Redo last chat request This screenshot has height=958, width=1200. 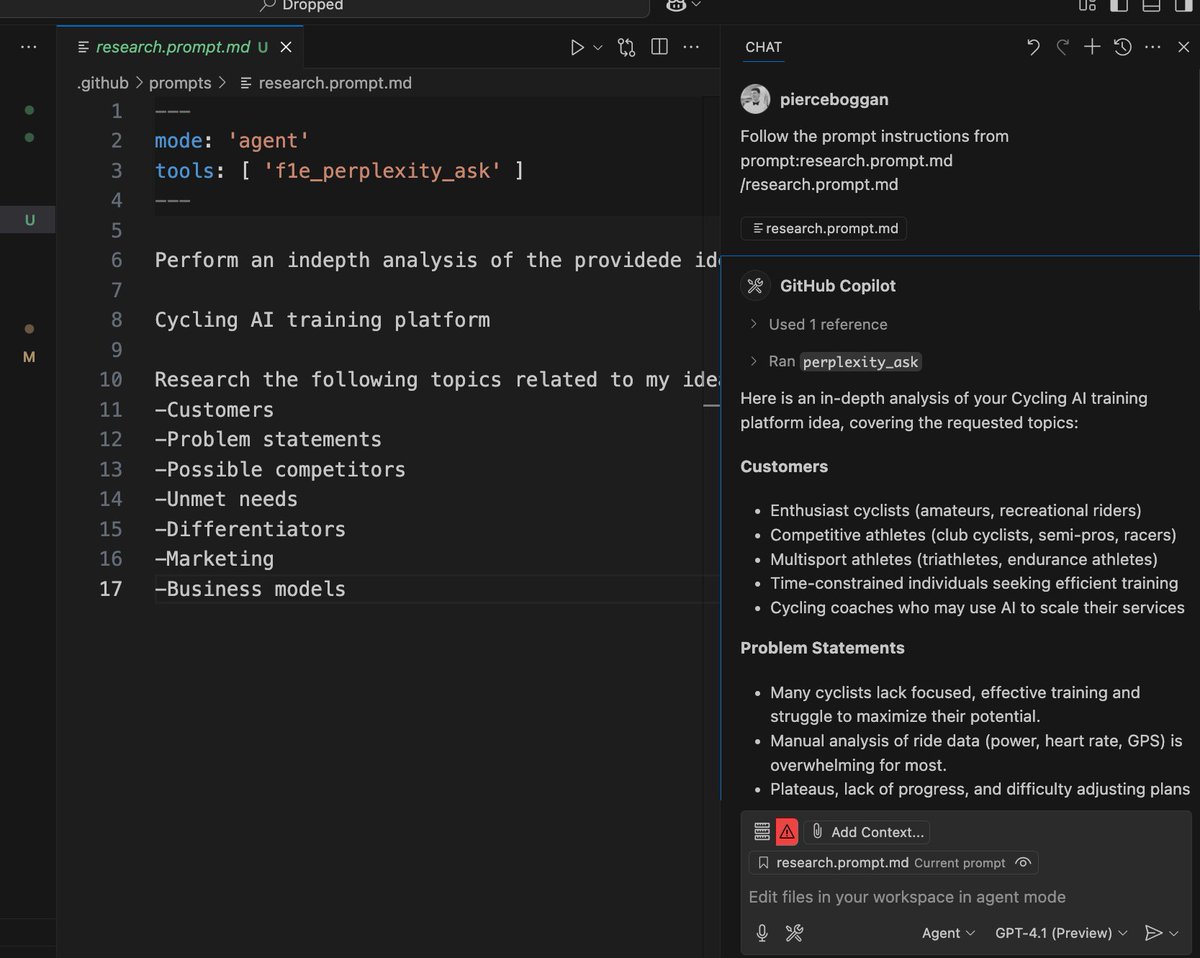[x=1063, y=47]
